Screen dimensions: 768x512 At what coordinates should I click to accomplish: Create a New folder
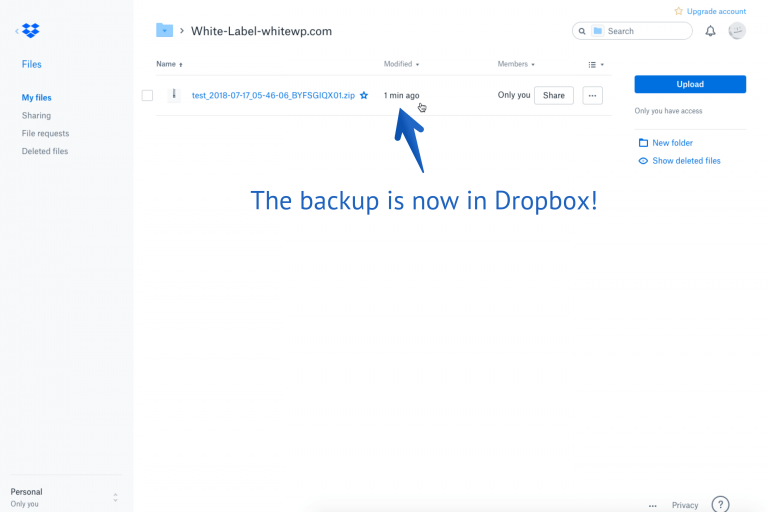(x=666, y=143)
